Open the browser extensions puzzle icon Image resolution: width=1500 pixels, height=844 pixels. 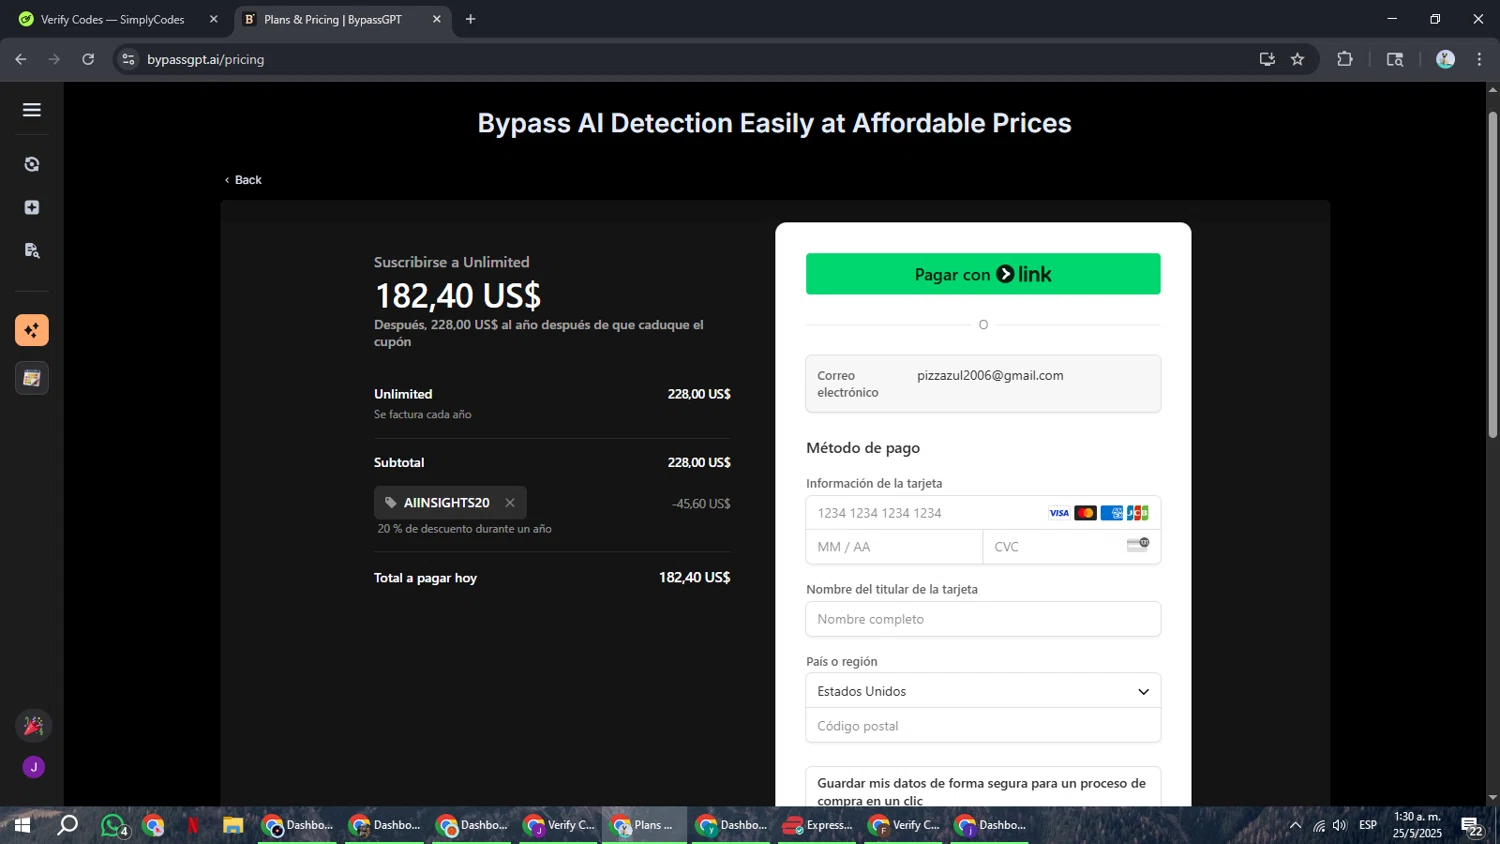click(x=1345, y=59)
